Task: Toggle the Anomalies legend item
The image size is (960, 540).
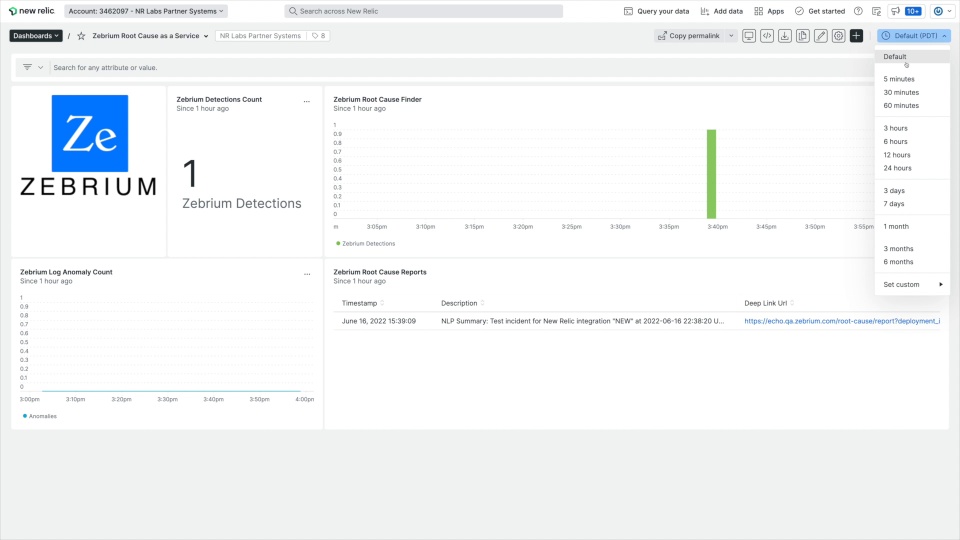Action: (x=40, y=416)
